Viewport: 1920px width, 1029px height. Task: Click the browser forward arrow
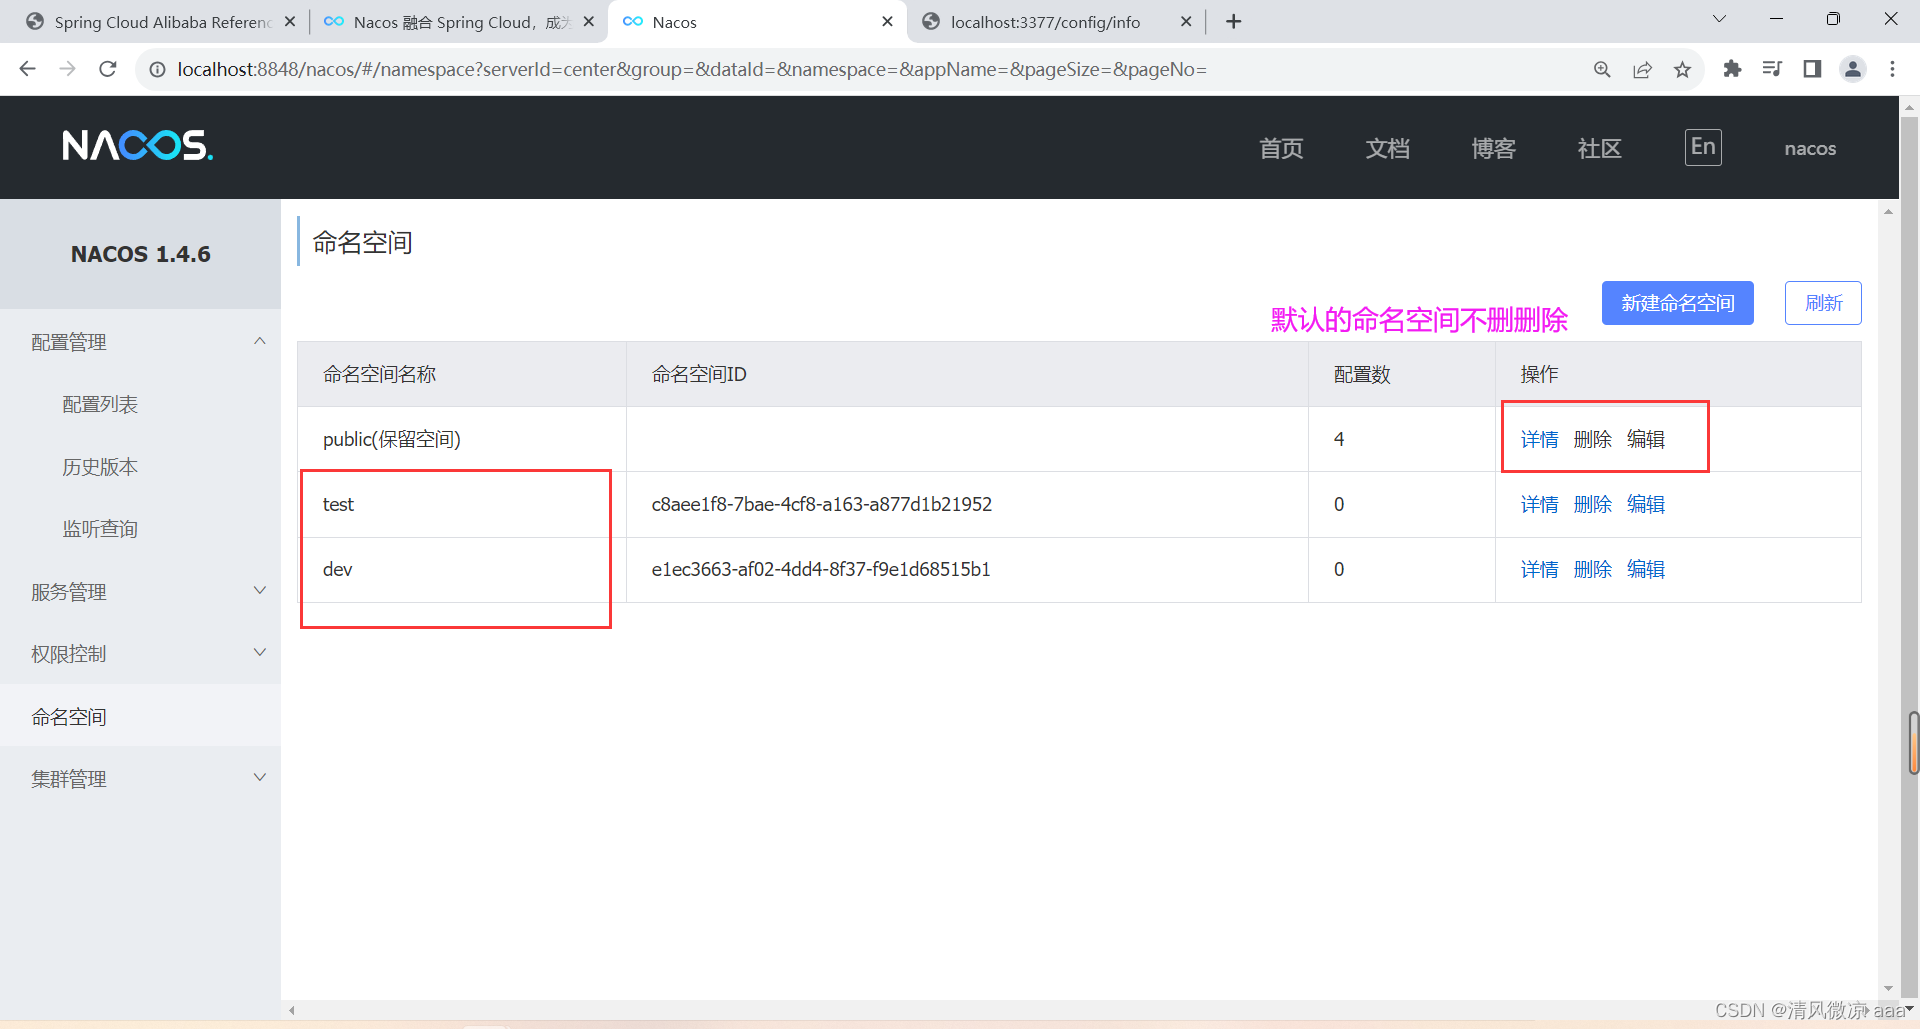point(67,69)
